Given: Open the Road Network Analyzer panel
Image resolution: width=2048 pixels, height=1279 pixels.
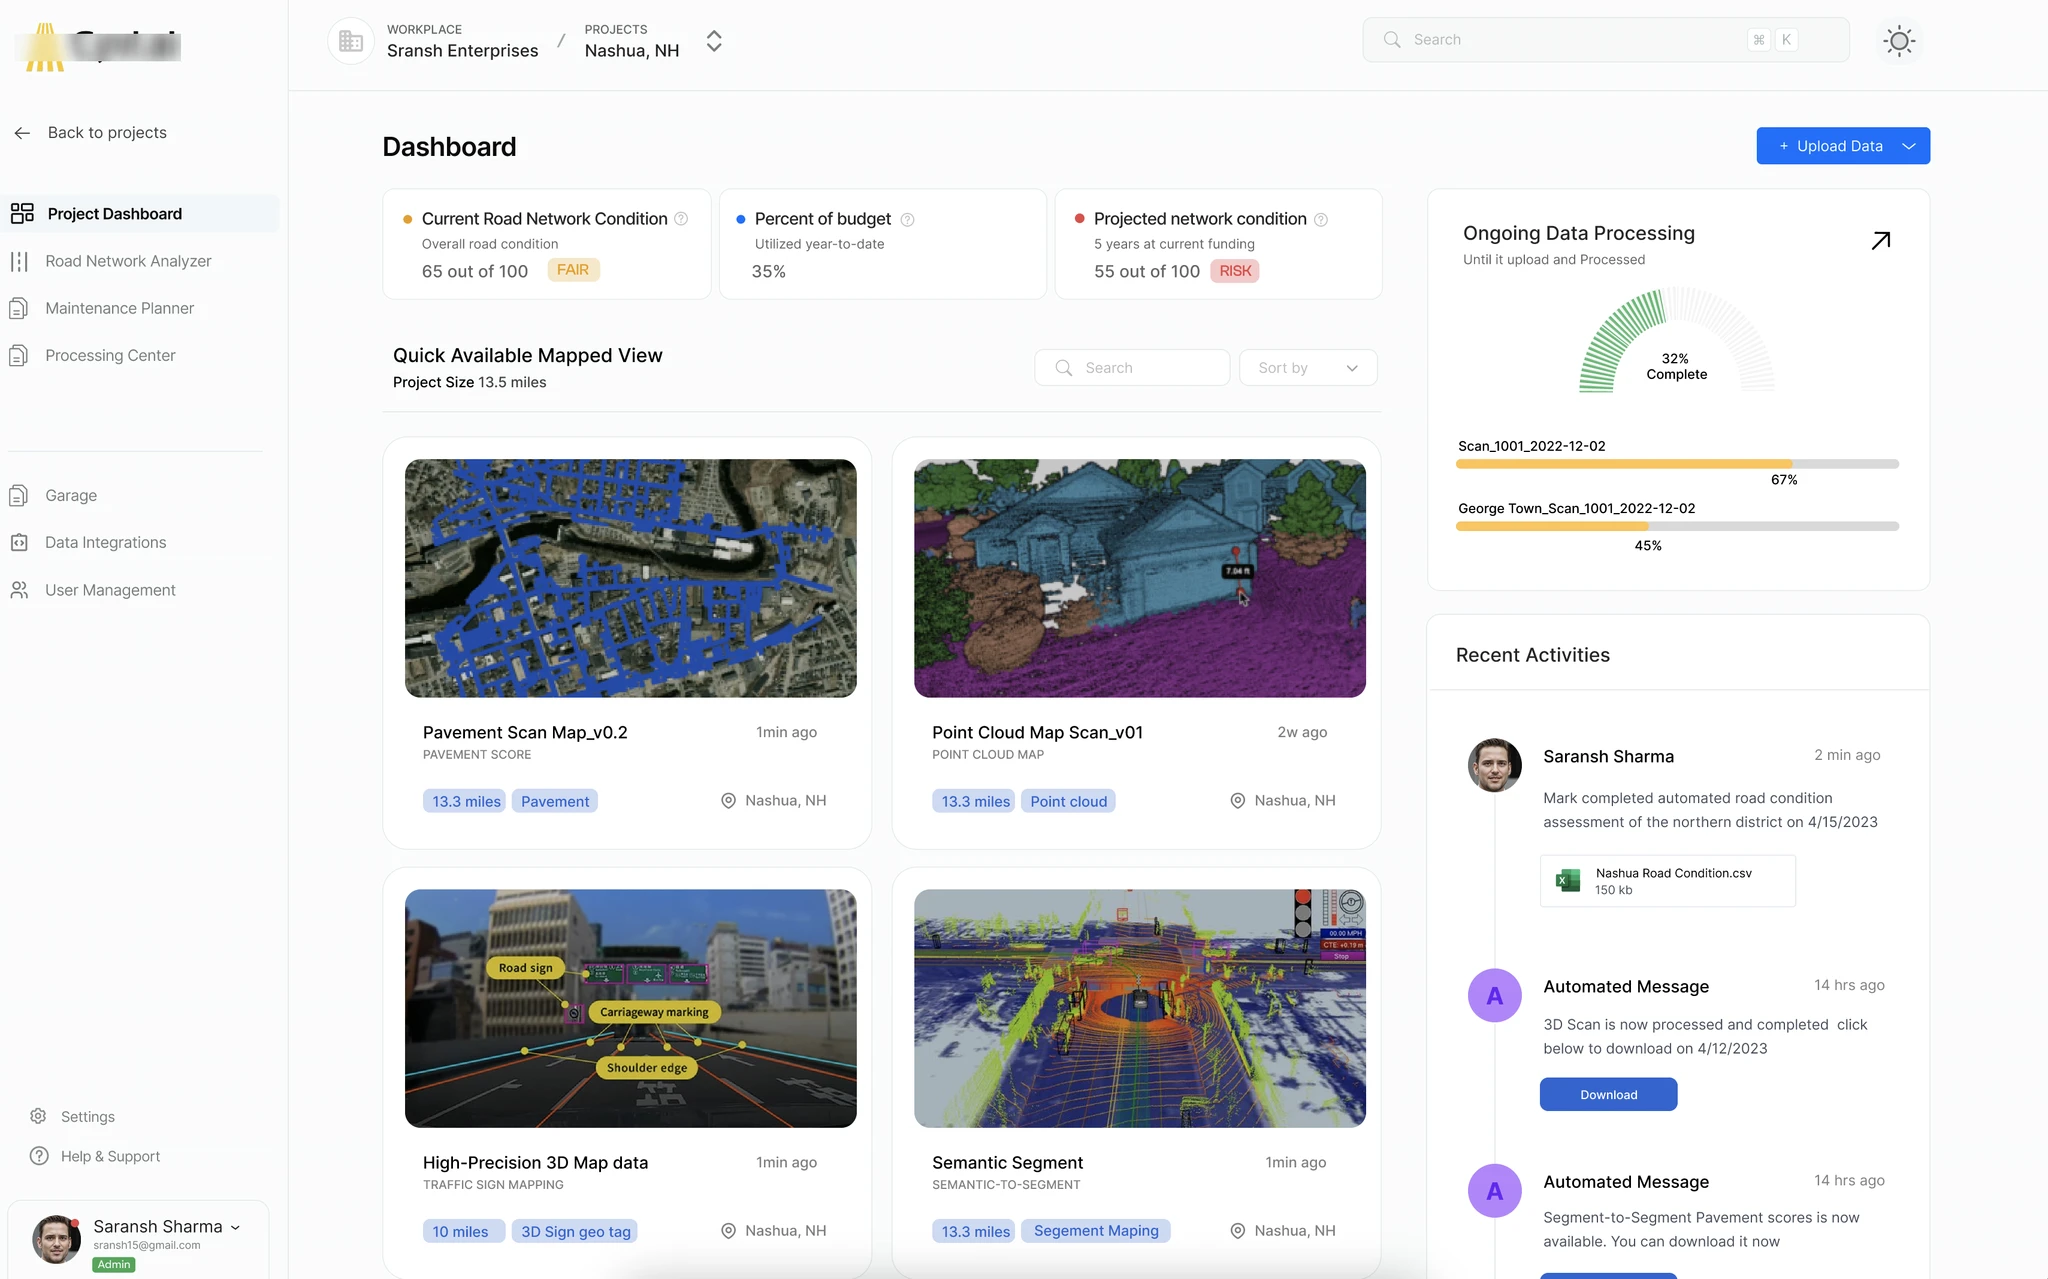Looking at the screenshot, I should coord(127,260).
